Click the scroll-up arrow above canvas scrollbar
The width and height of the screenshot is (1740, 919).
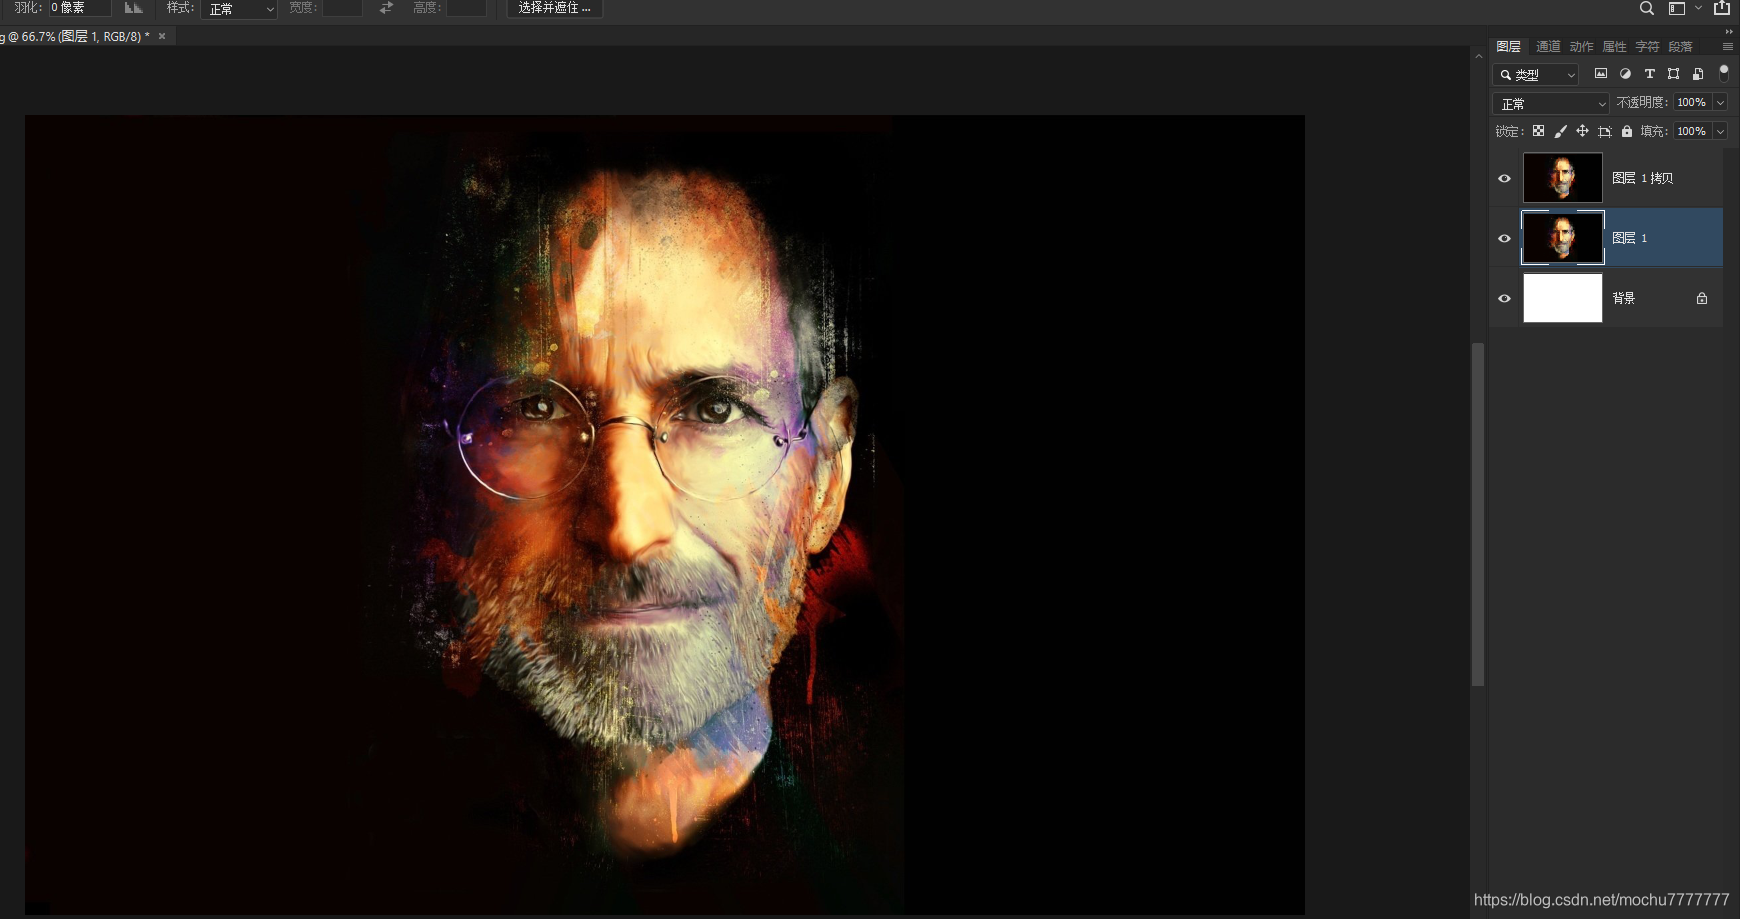click(1478, 56)
